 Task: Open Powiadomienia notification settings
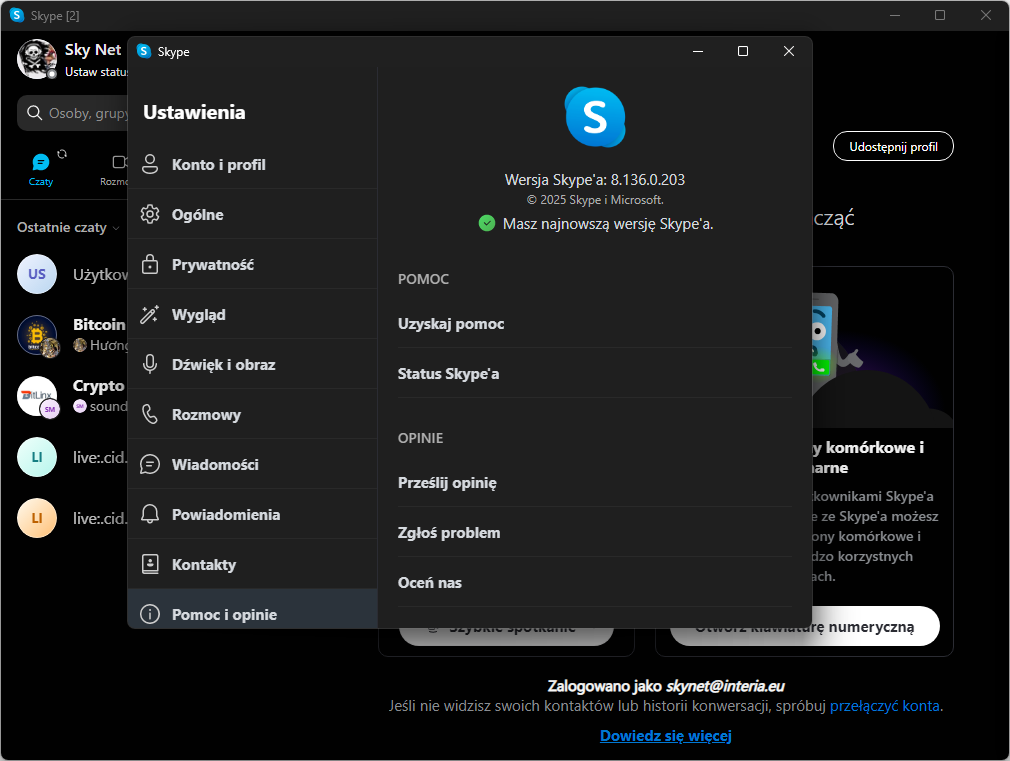[252, 514]
